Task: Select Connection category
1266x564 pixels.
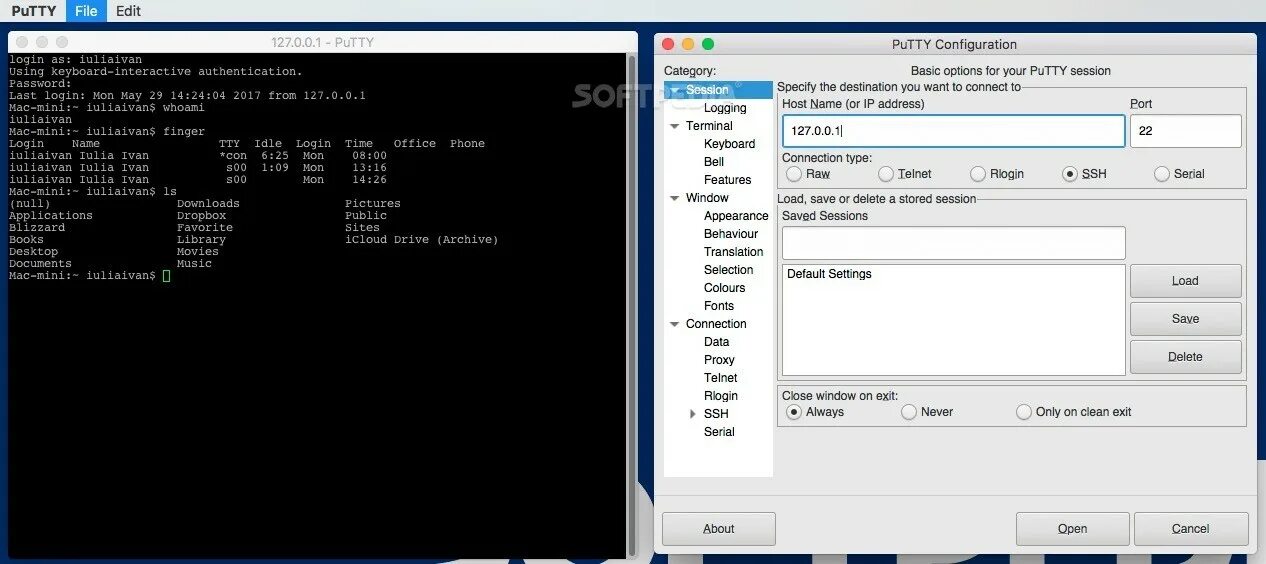Action: pos(716,324)
